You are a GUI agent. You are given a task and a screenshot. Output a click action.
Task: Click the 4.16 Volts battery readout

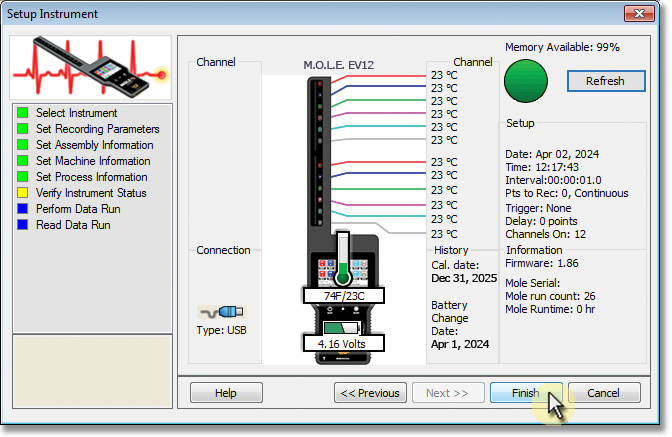[344, 344]
